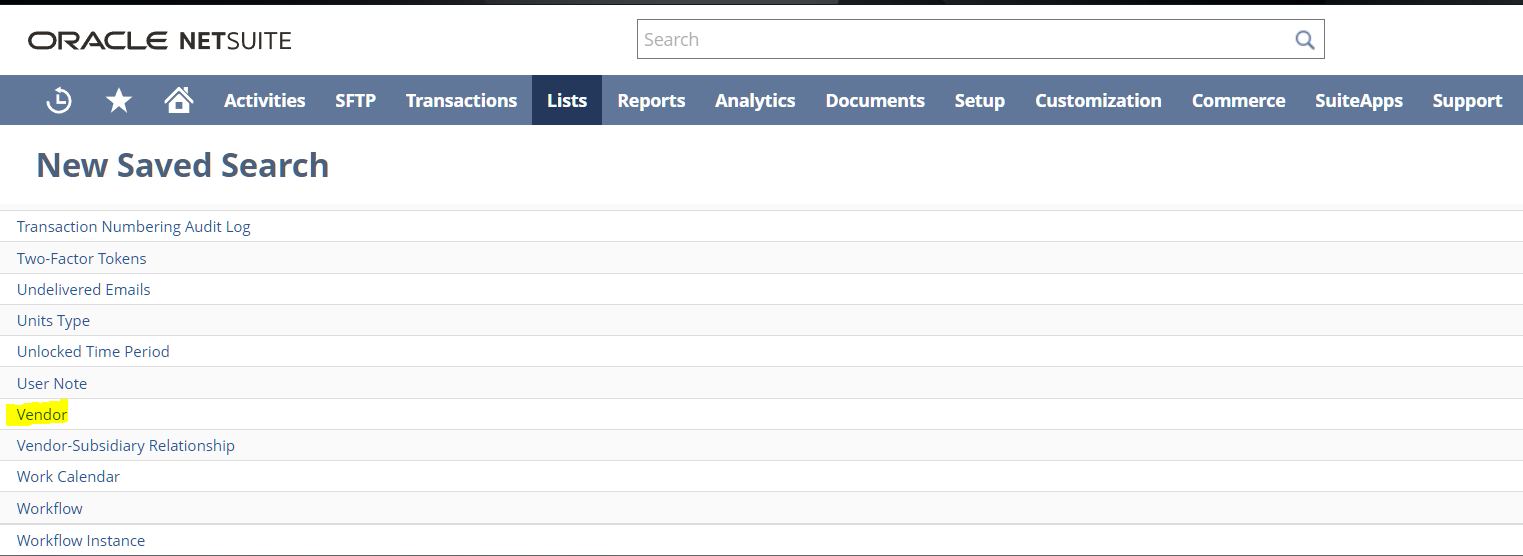
Task: Pick the Workflow Instance search type
Action: pyautogui.click(x=81, y=540)
